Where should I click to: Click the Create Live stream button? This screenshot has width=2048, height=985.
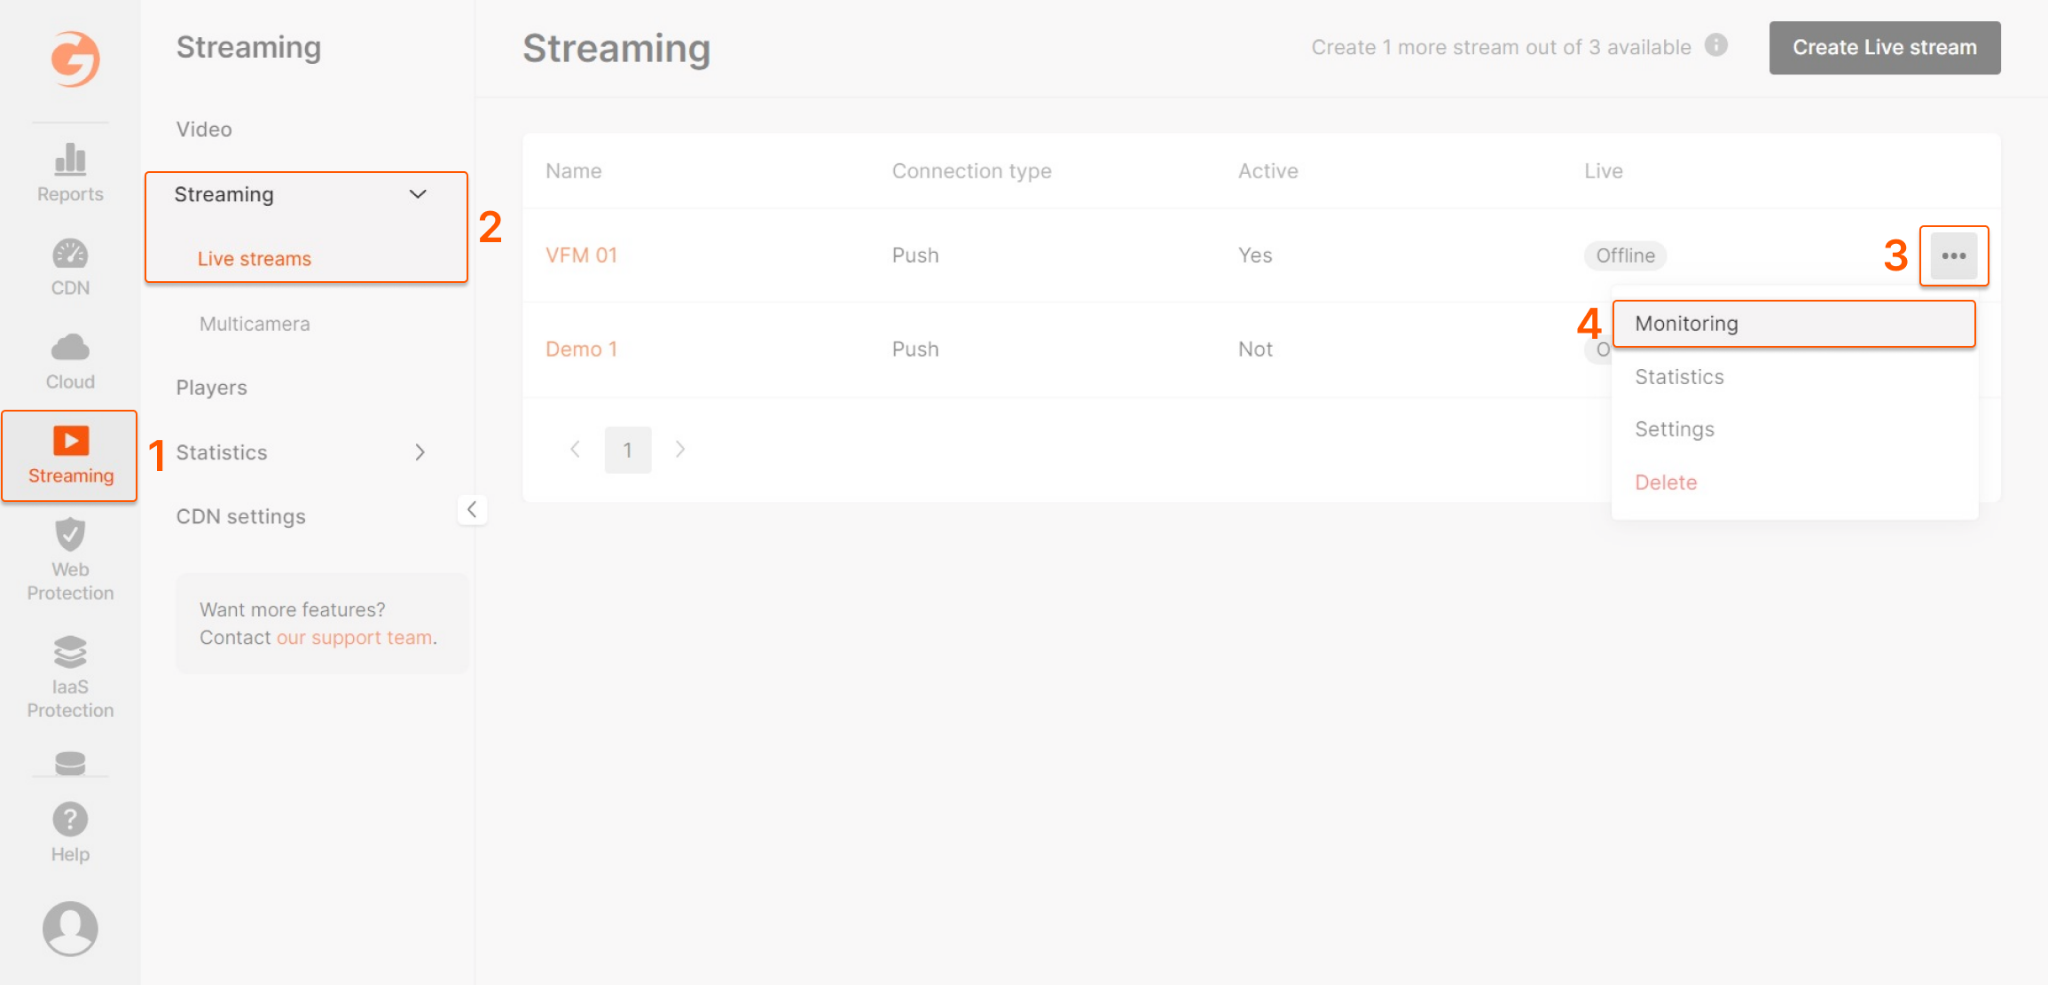[x=1883, y=47]
